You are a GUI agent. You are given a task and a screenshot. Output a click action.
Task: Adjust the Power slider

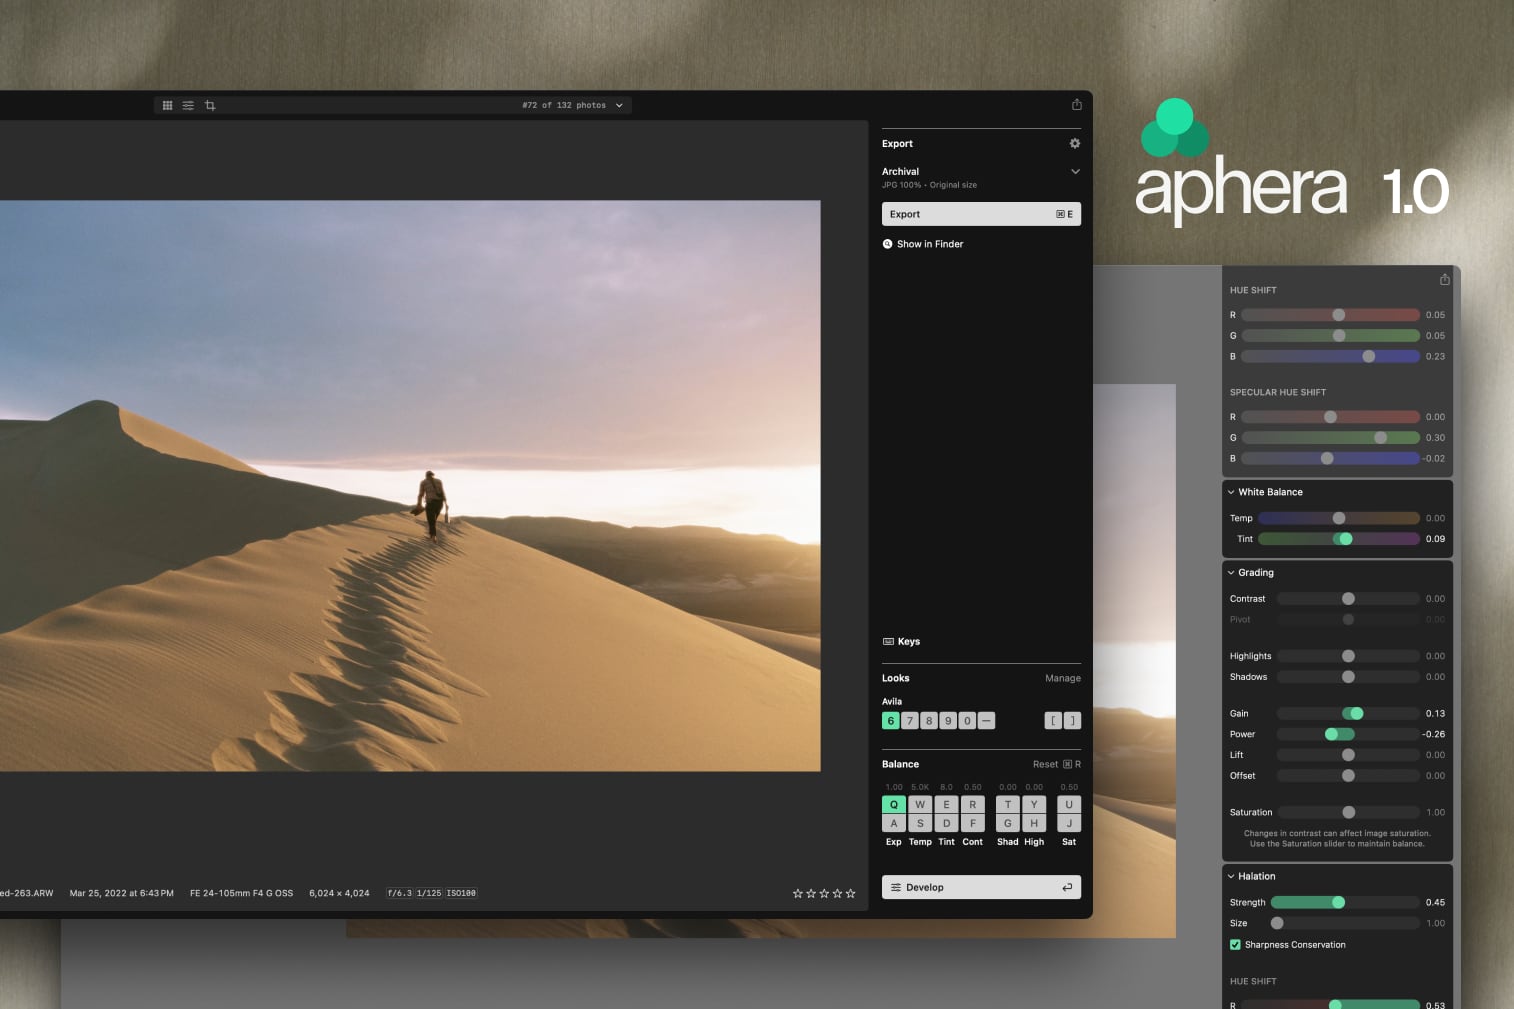tap(1348, 734)
